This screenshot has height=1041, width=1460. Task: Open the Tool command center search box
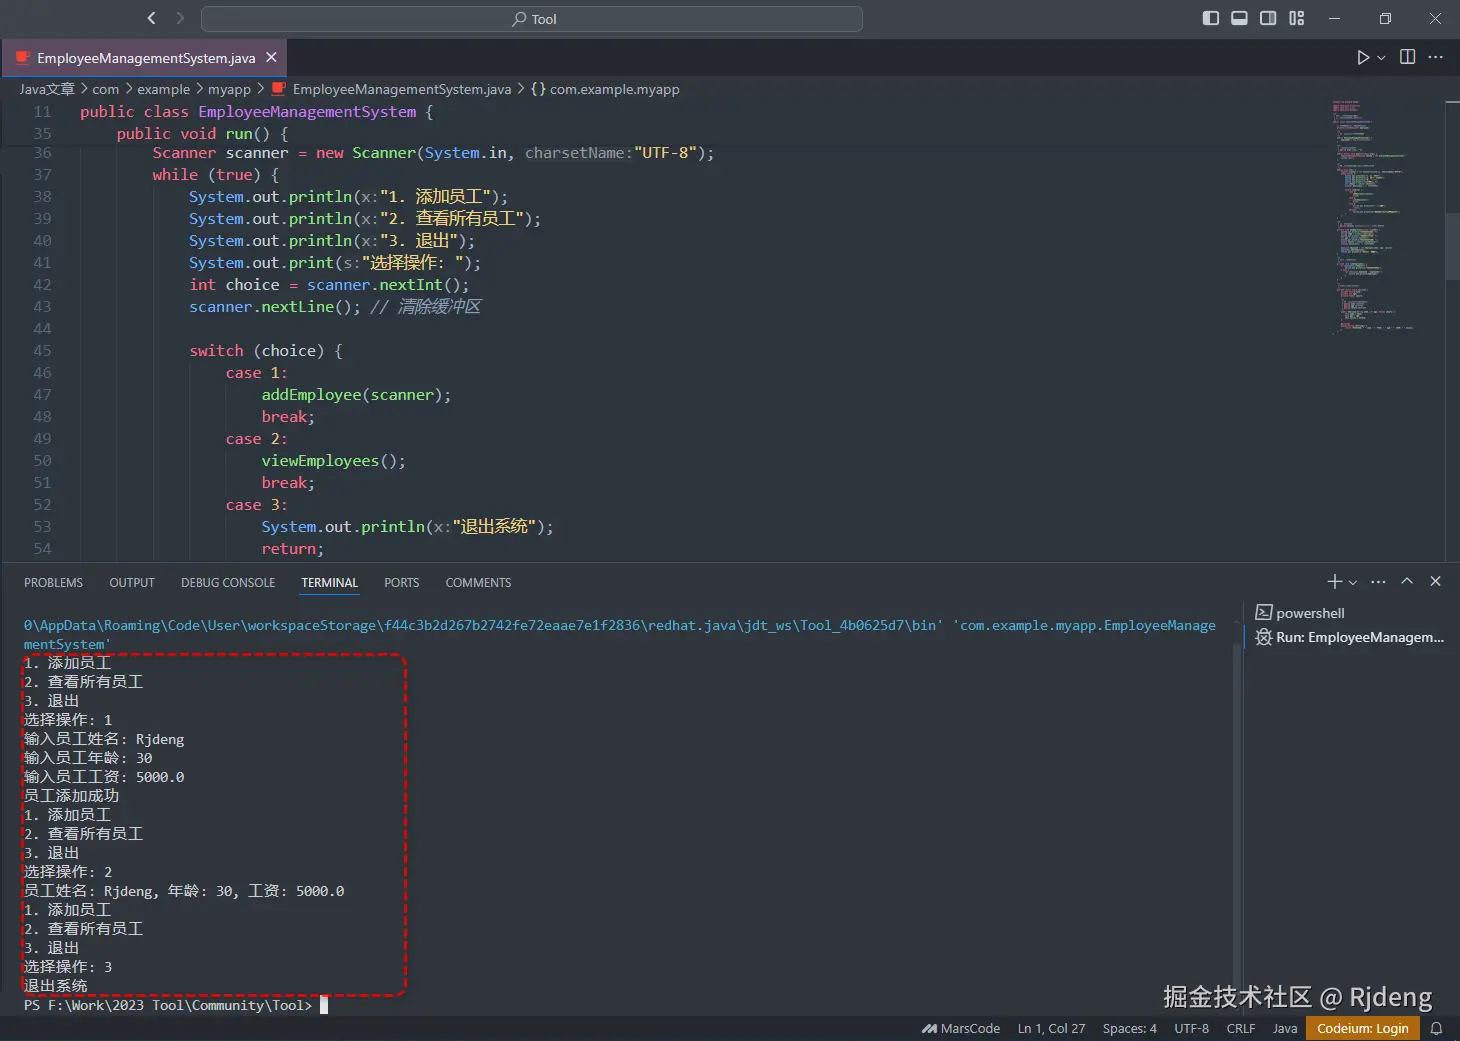click(532, 19)
